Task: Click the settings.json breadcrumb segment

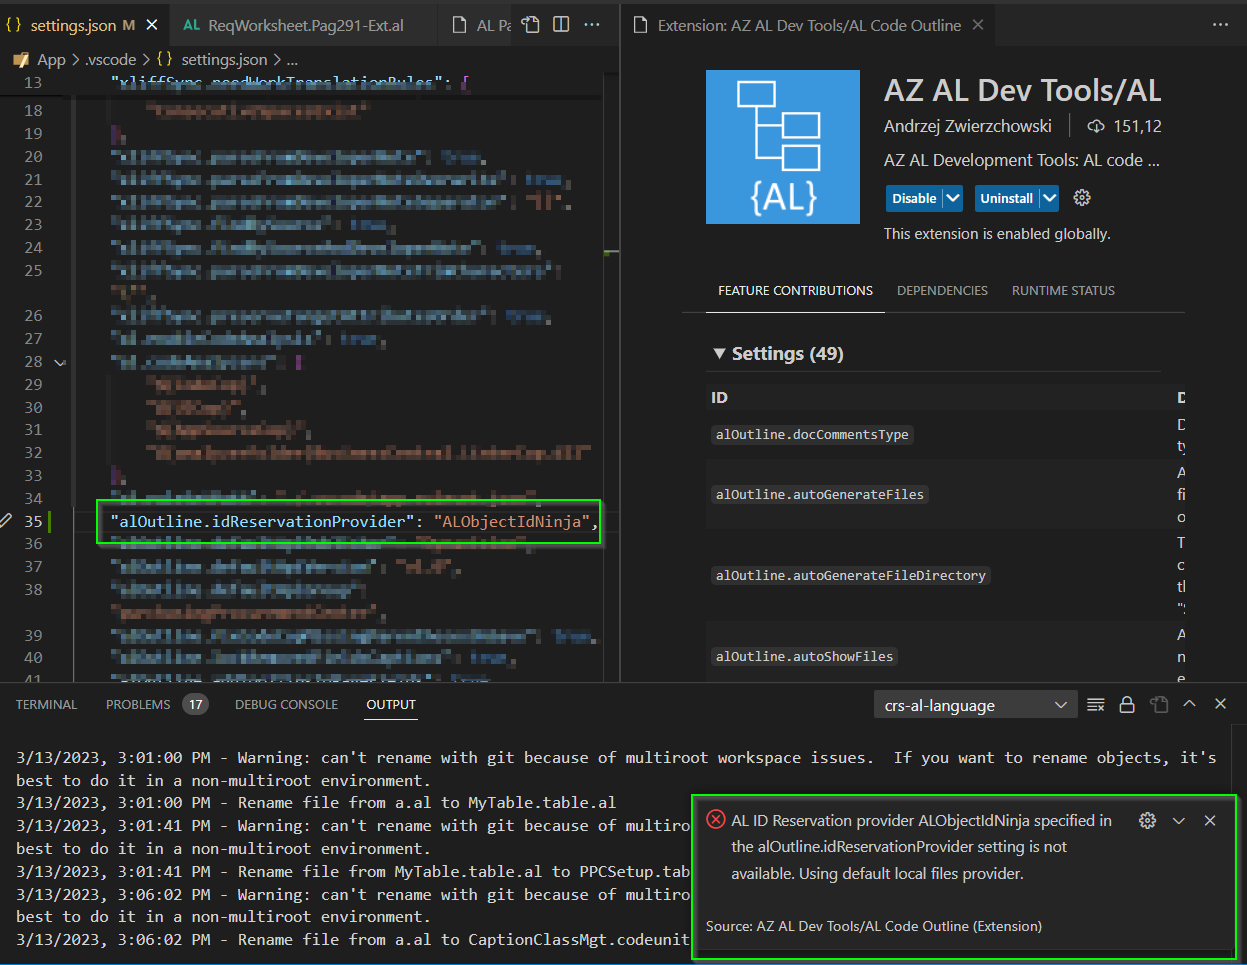Action: pyautogui.click(x=224, y=60)
